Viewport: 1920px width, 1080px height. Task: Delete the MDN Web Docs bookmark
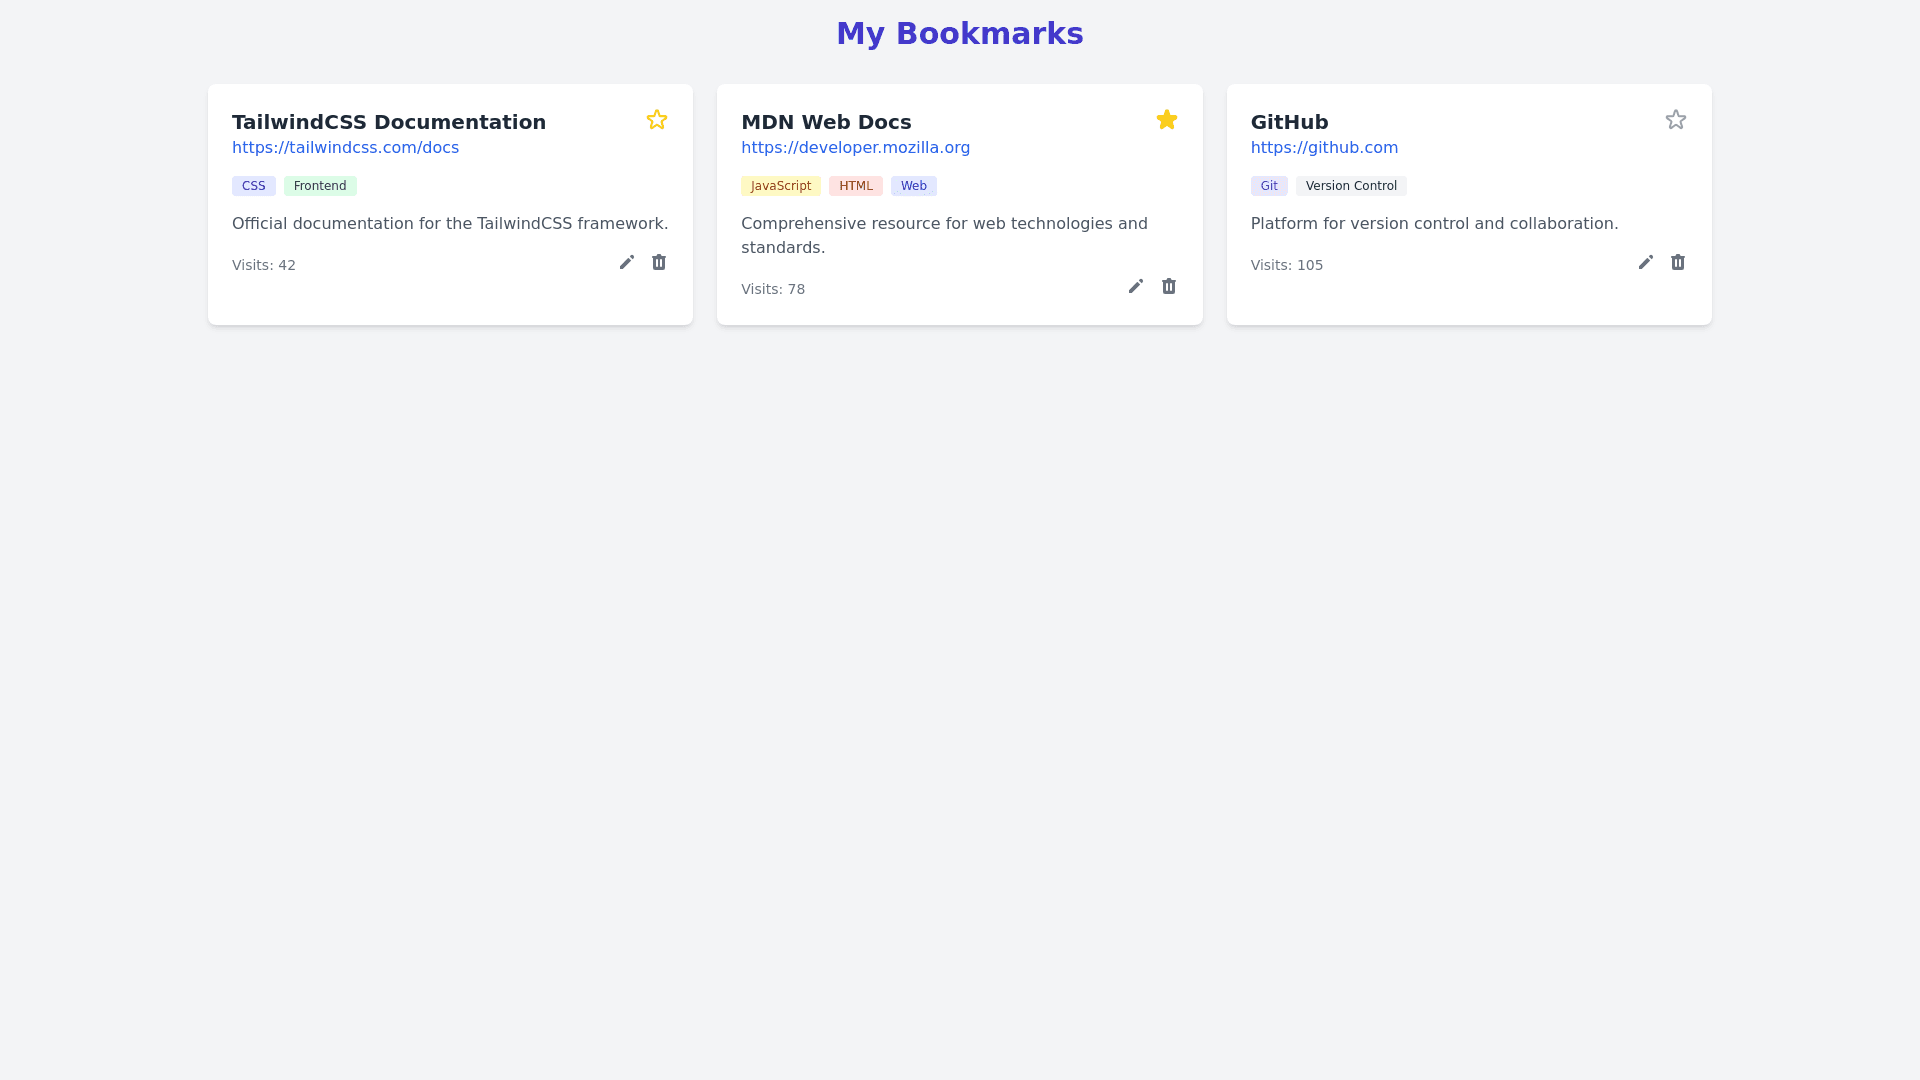[1169, 286]
